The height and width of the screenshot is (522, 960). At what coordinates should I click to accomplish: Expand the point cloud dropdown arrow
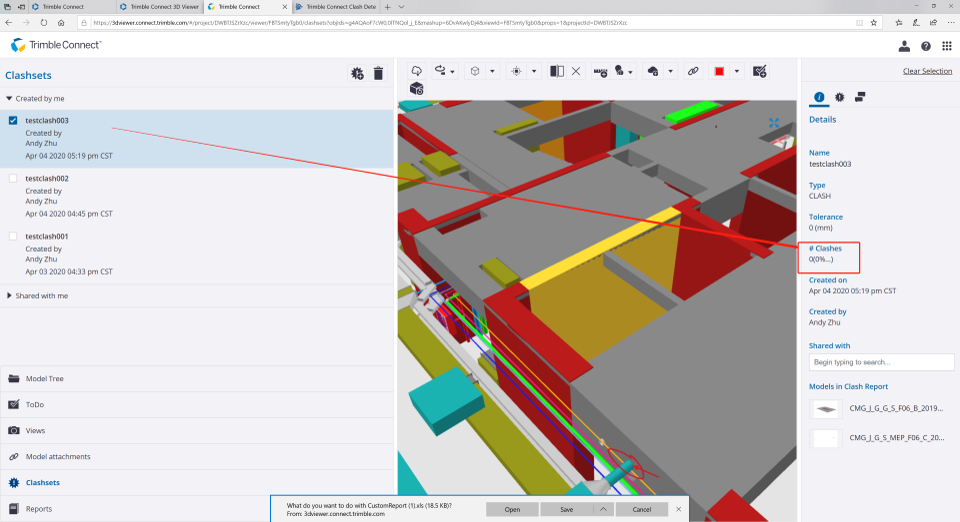coord(670,72)
